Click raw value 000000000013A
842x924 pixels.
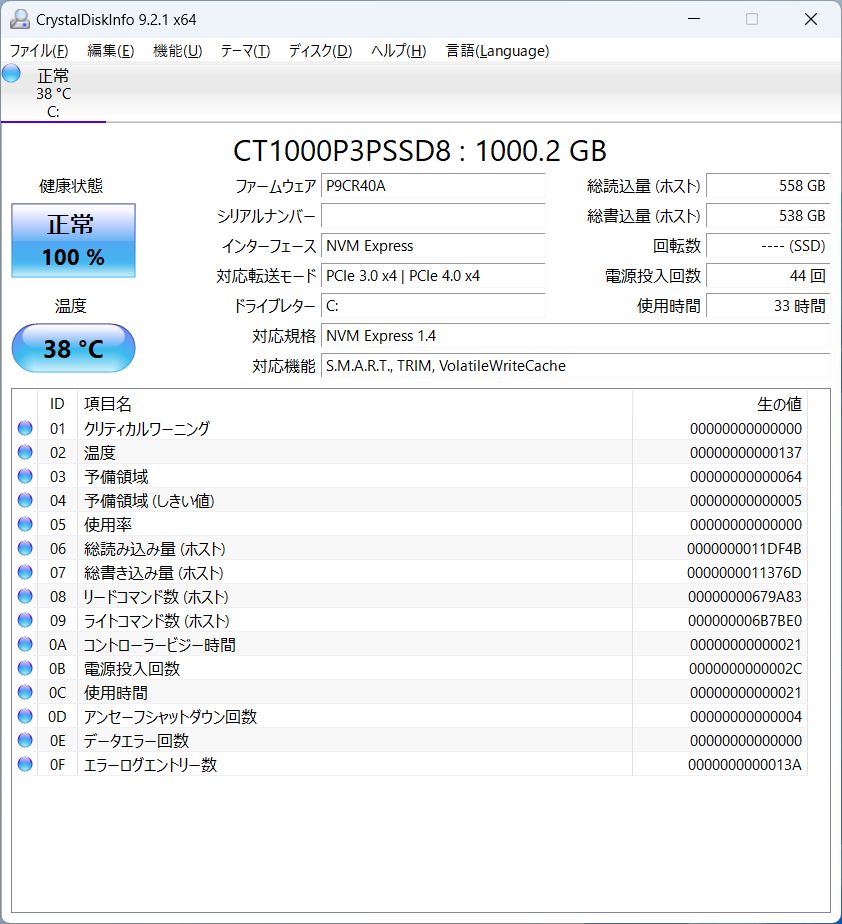[x=745, y=765]
